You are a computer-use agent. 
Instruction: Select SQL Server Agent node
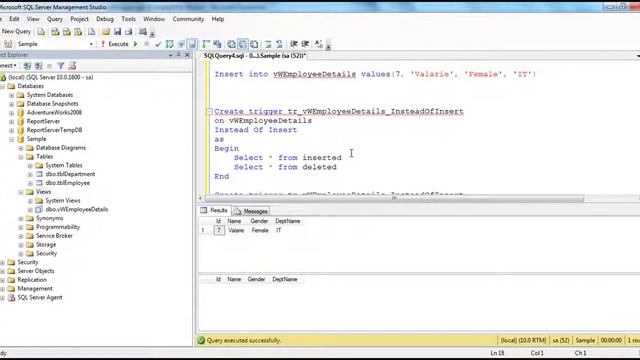(40, 298)
